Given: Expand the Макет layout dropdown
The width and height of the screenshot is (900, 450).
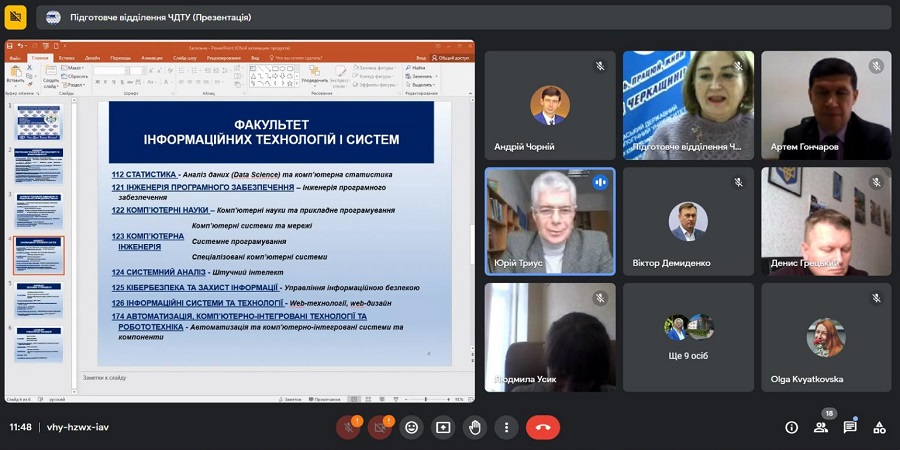Looking at the screenshot, I should [76, 68].
